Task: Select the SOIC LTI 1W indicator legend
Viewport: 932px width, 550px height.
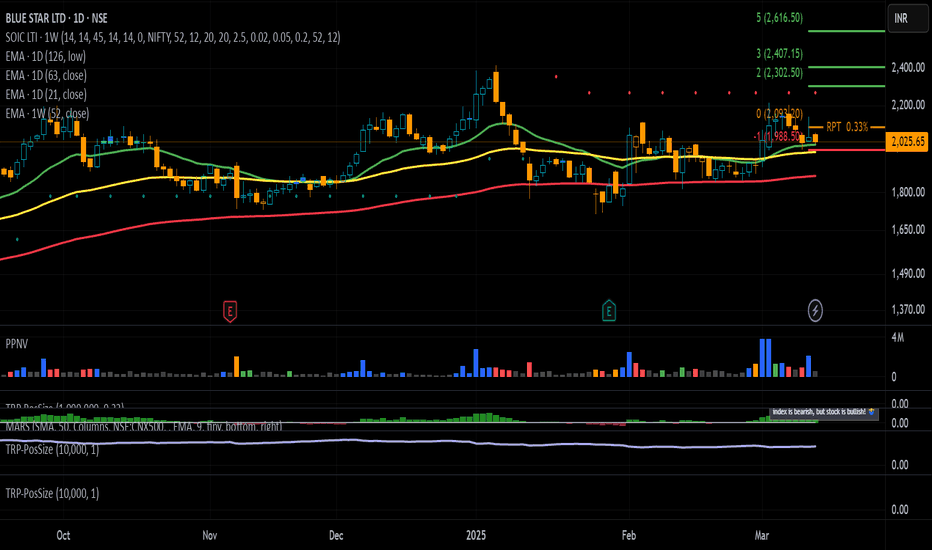Action: point(173,37)
